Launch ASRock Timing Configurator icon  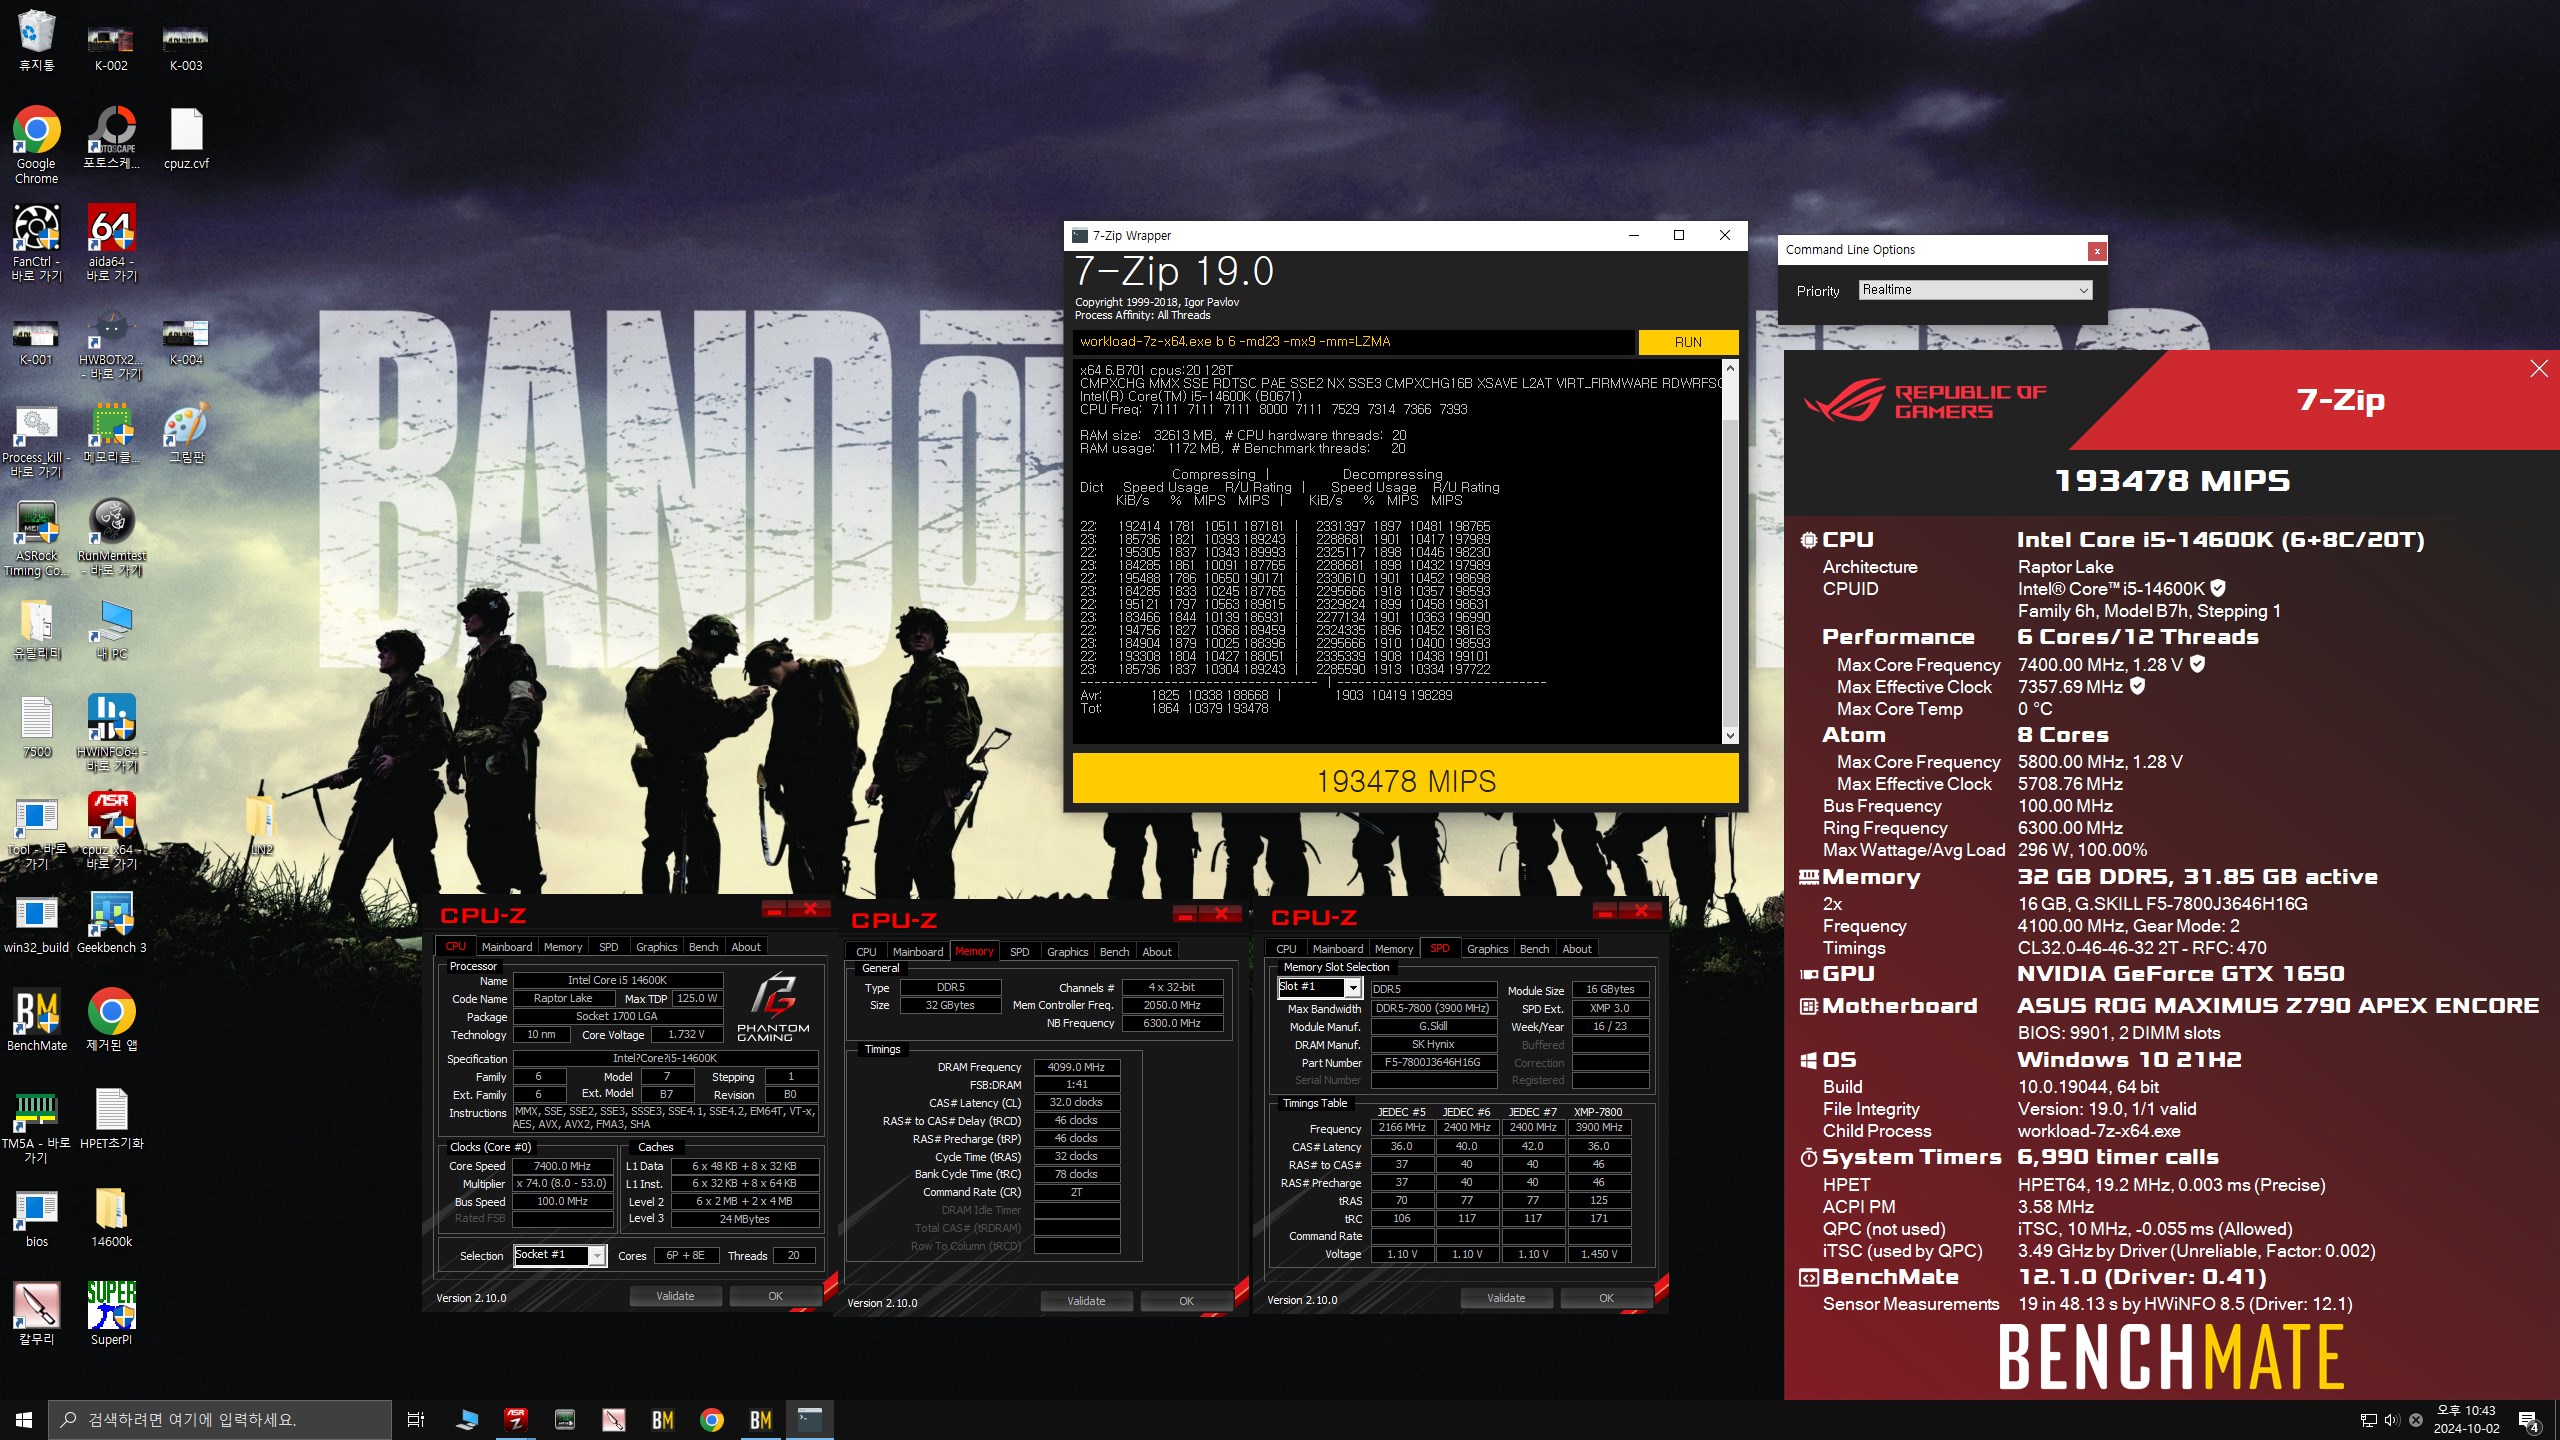coord(36,539)
